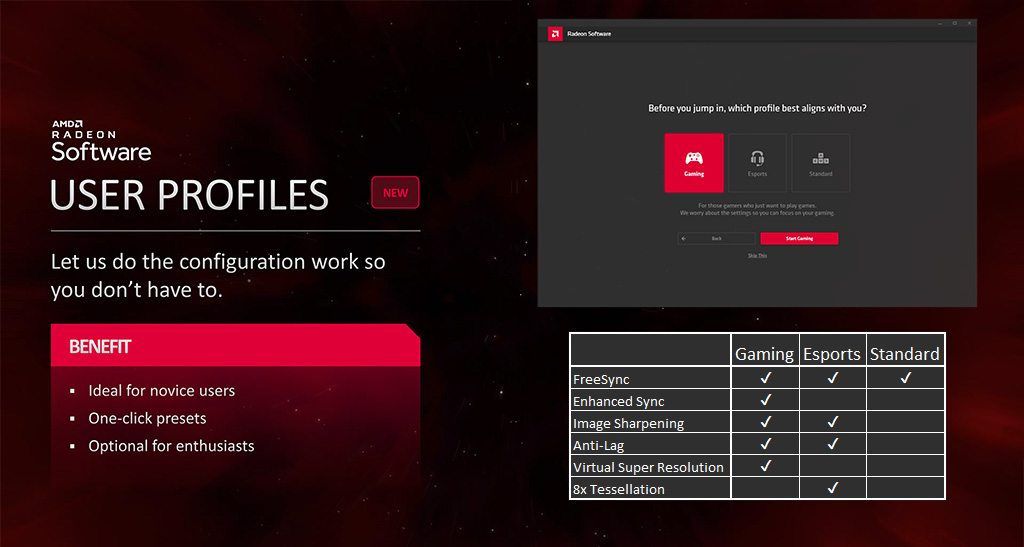Click the 'Optional for enthusiasts' bullet
This screenshot has width=1024, height=547.
pyautogui.click(x=171, y=446)
